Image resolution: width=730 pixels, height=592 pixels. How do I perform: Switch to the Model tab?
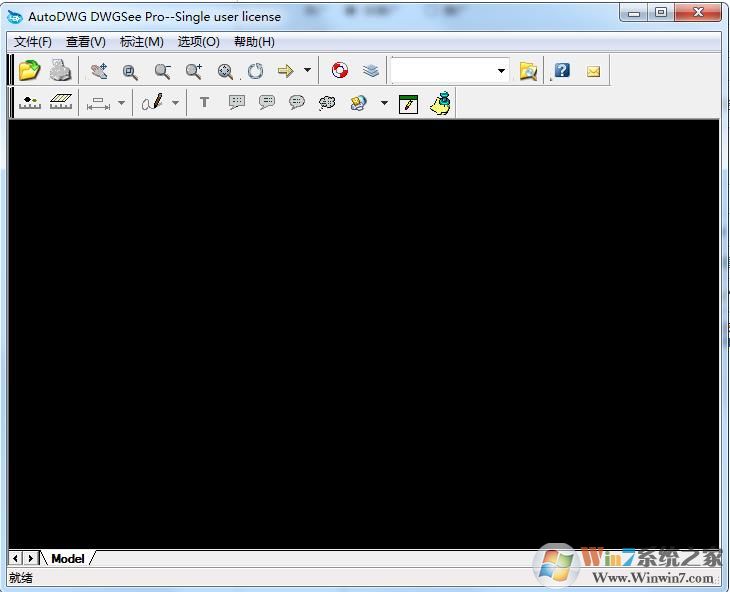pyautogui.click(x=68, y=559)
